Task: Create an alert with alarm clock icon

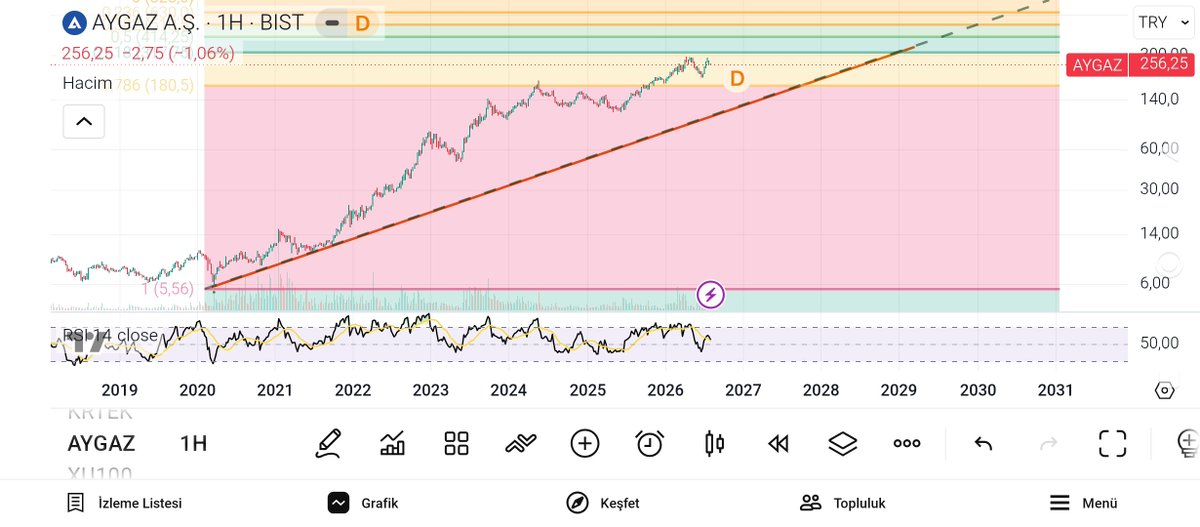Action: tap(650, 442)
